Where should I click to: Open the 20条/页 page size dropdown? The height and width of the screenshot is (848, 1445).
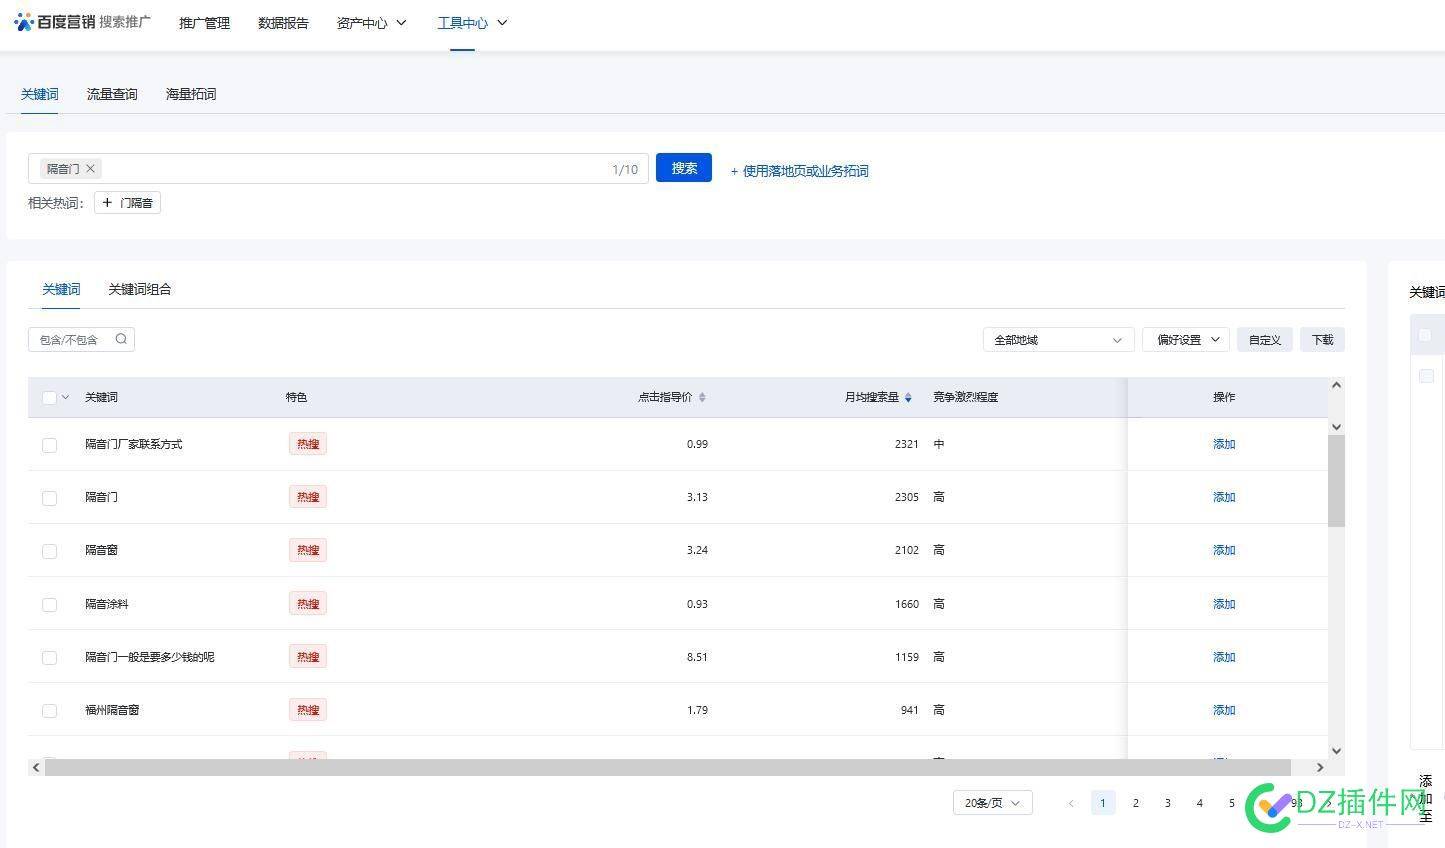pos(992,803)
